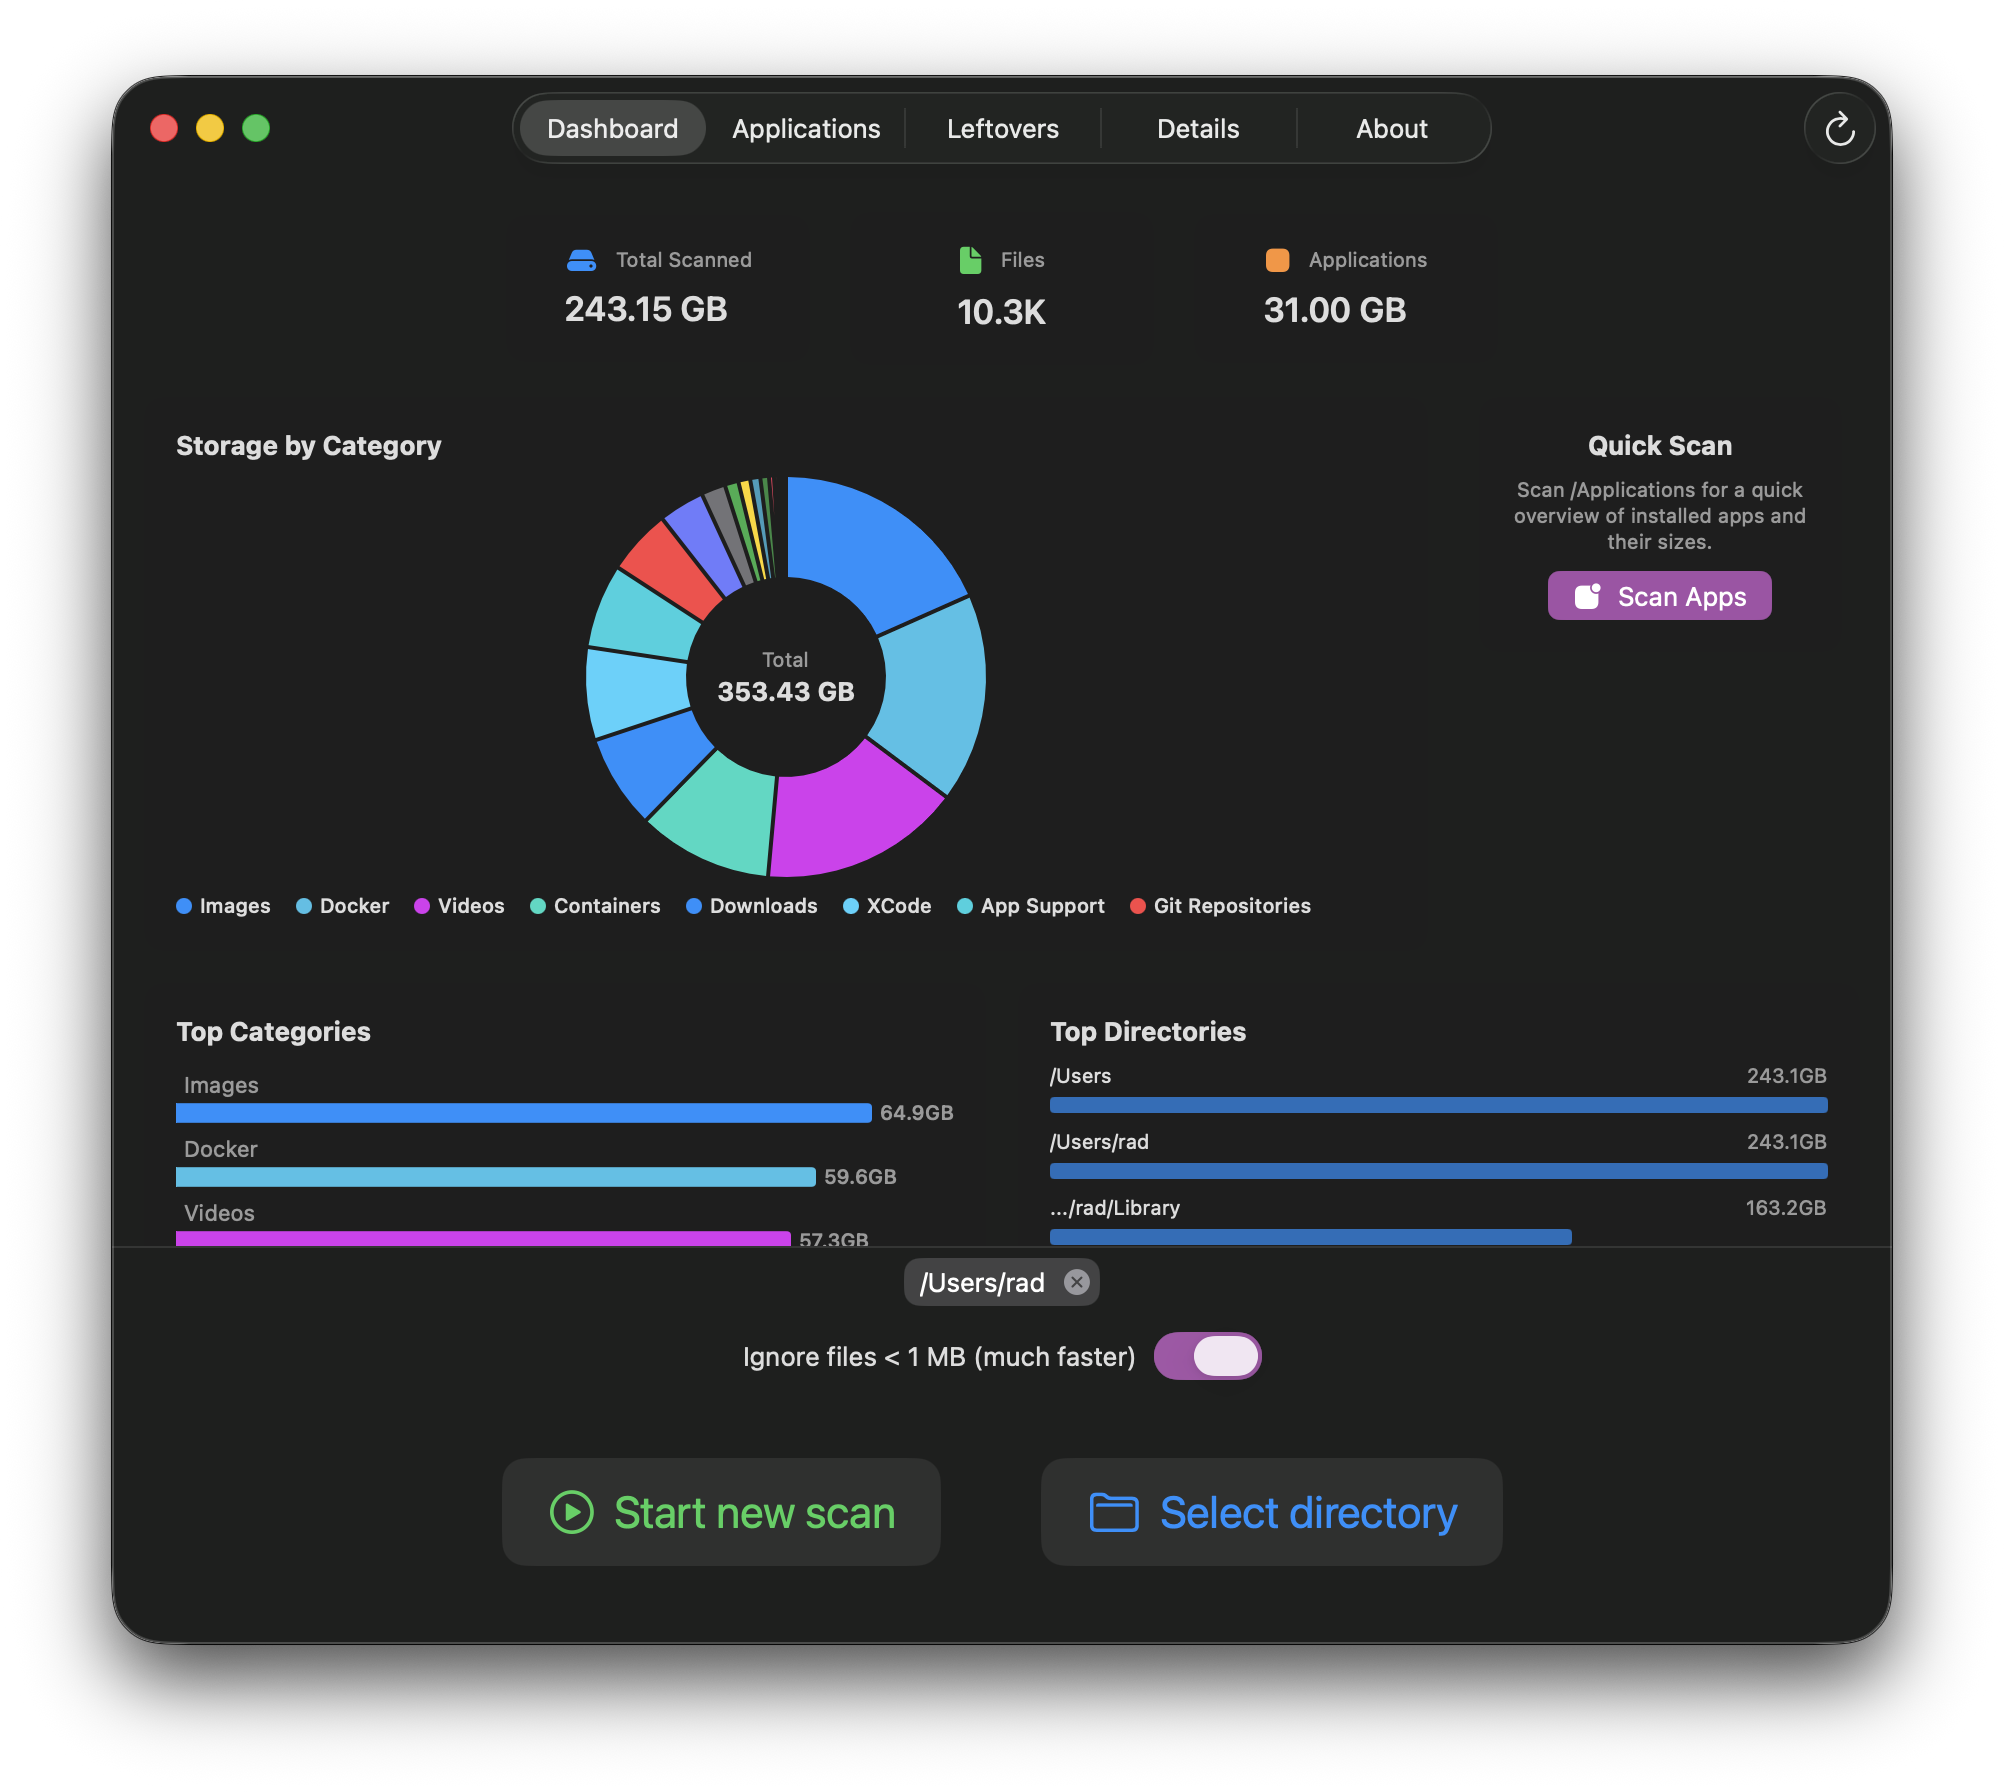Screen dimensions: 2004x1792
Task: Click the Docker legend entry
Action: [343, 906]
